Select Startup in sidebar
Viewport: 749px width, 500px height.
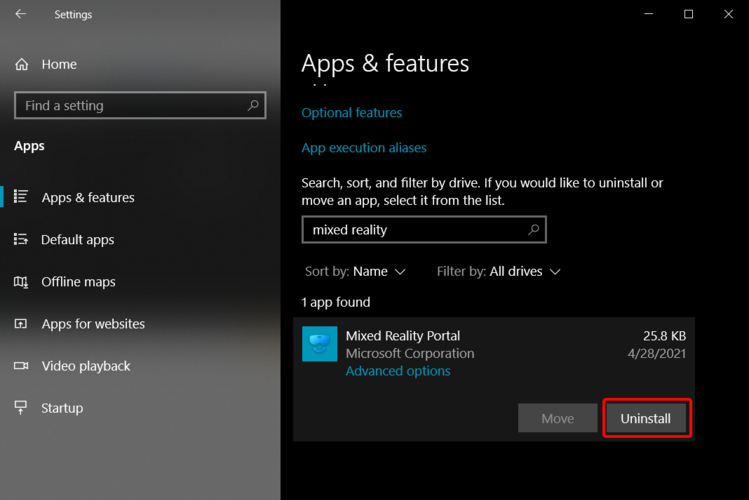click(x=140, y=408)
